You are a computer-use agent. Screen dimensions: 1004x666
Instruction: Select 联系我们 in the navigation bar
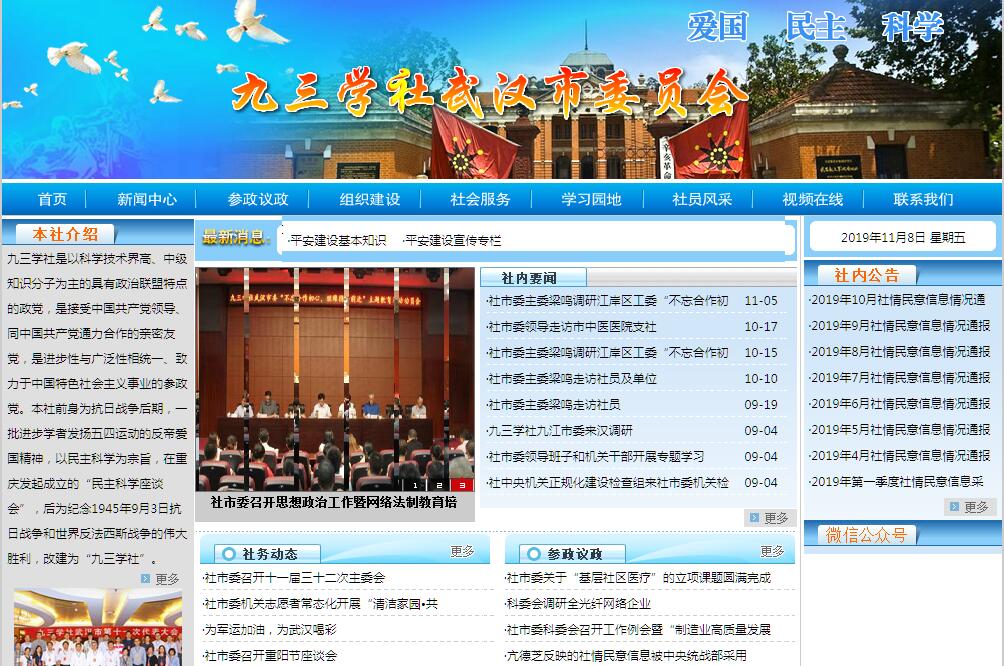tap(923, 199)
